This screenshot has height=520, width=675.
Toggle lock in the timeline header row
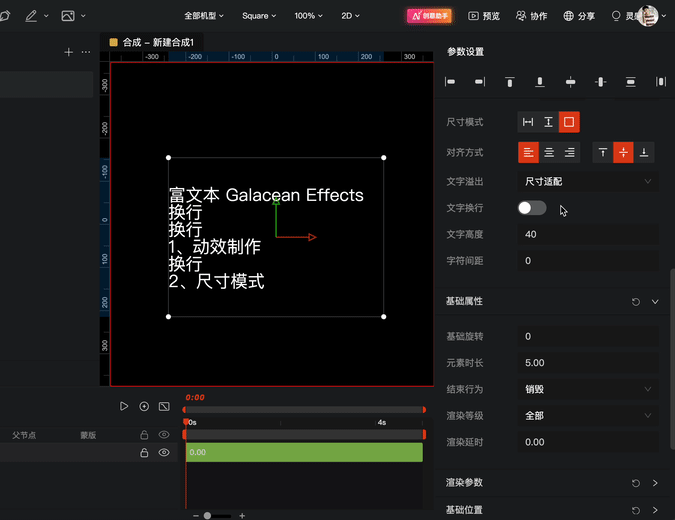(144, 435)
